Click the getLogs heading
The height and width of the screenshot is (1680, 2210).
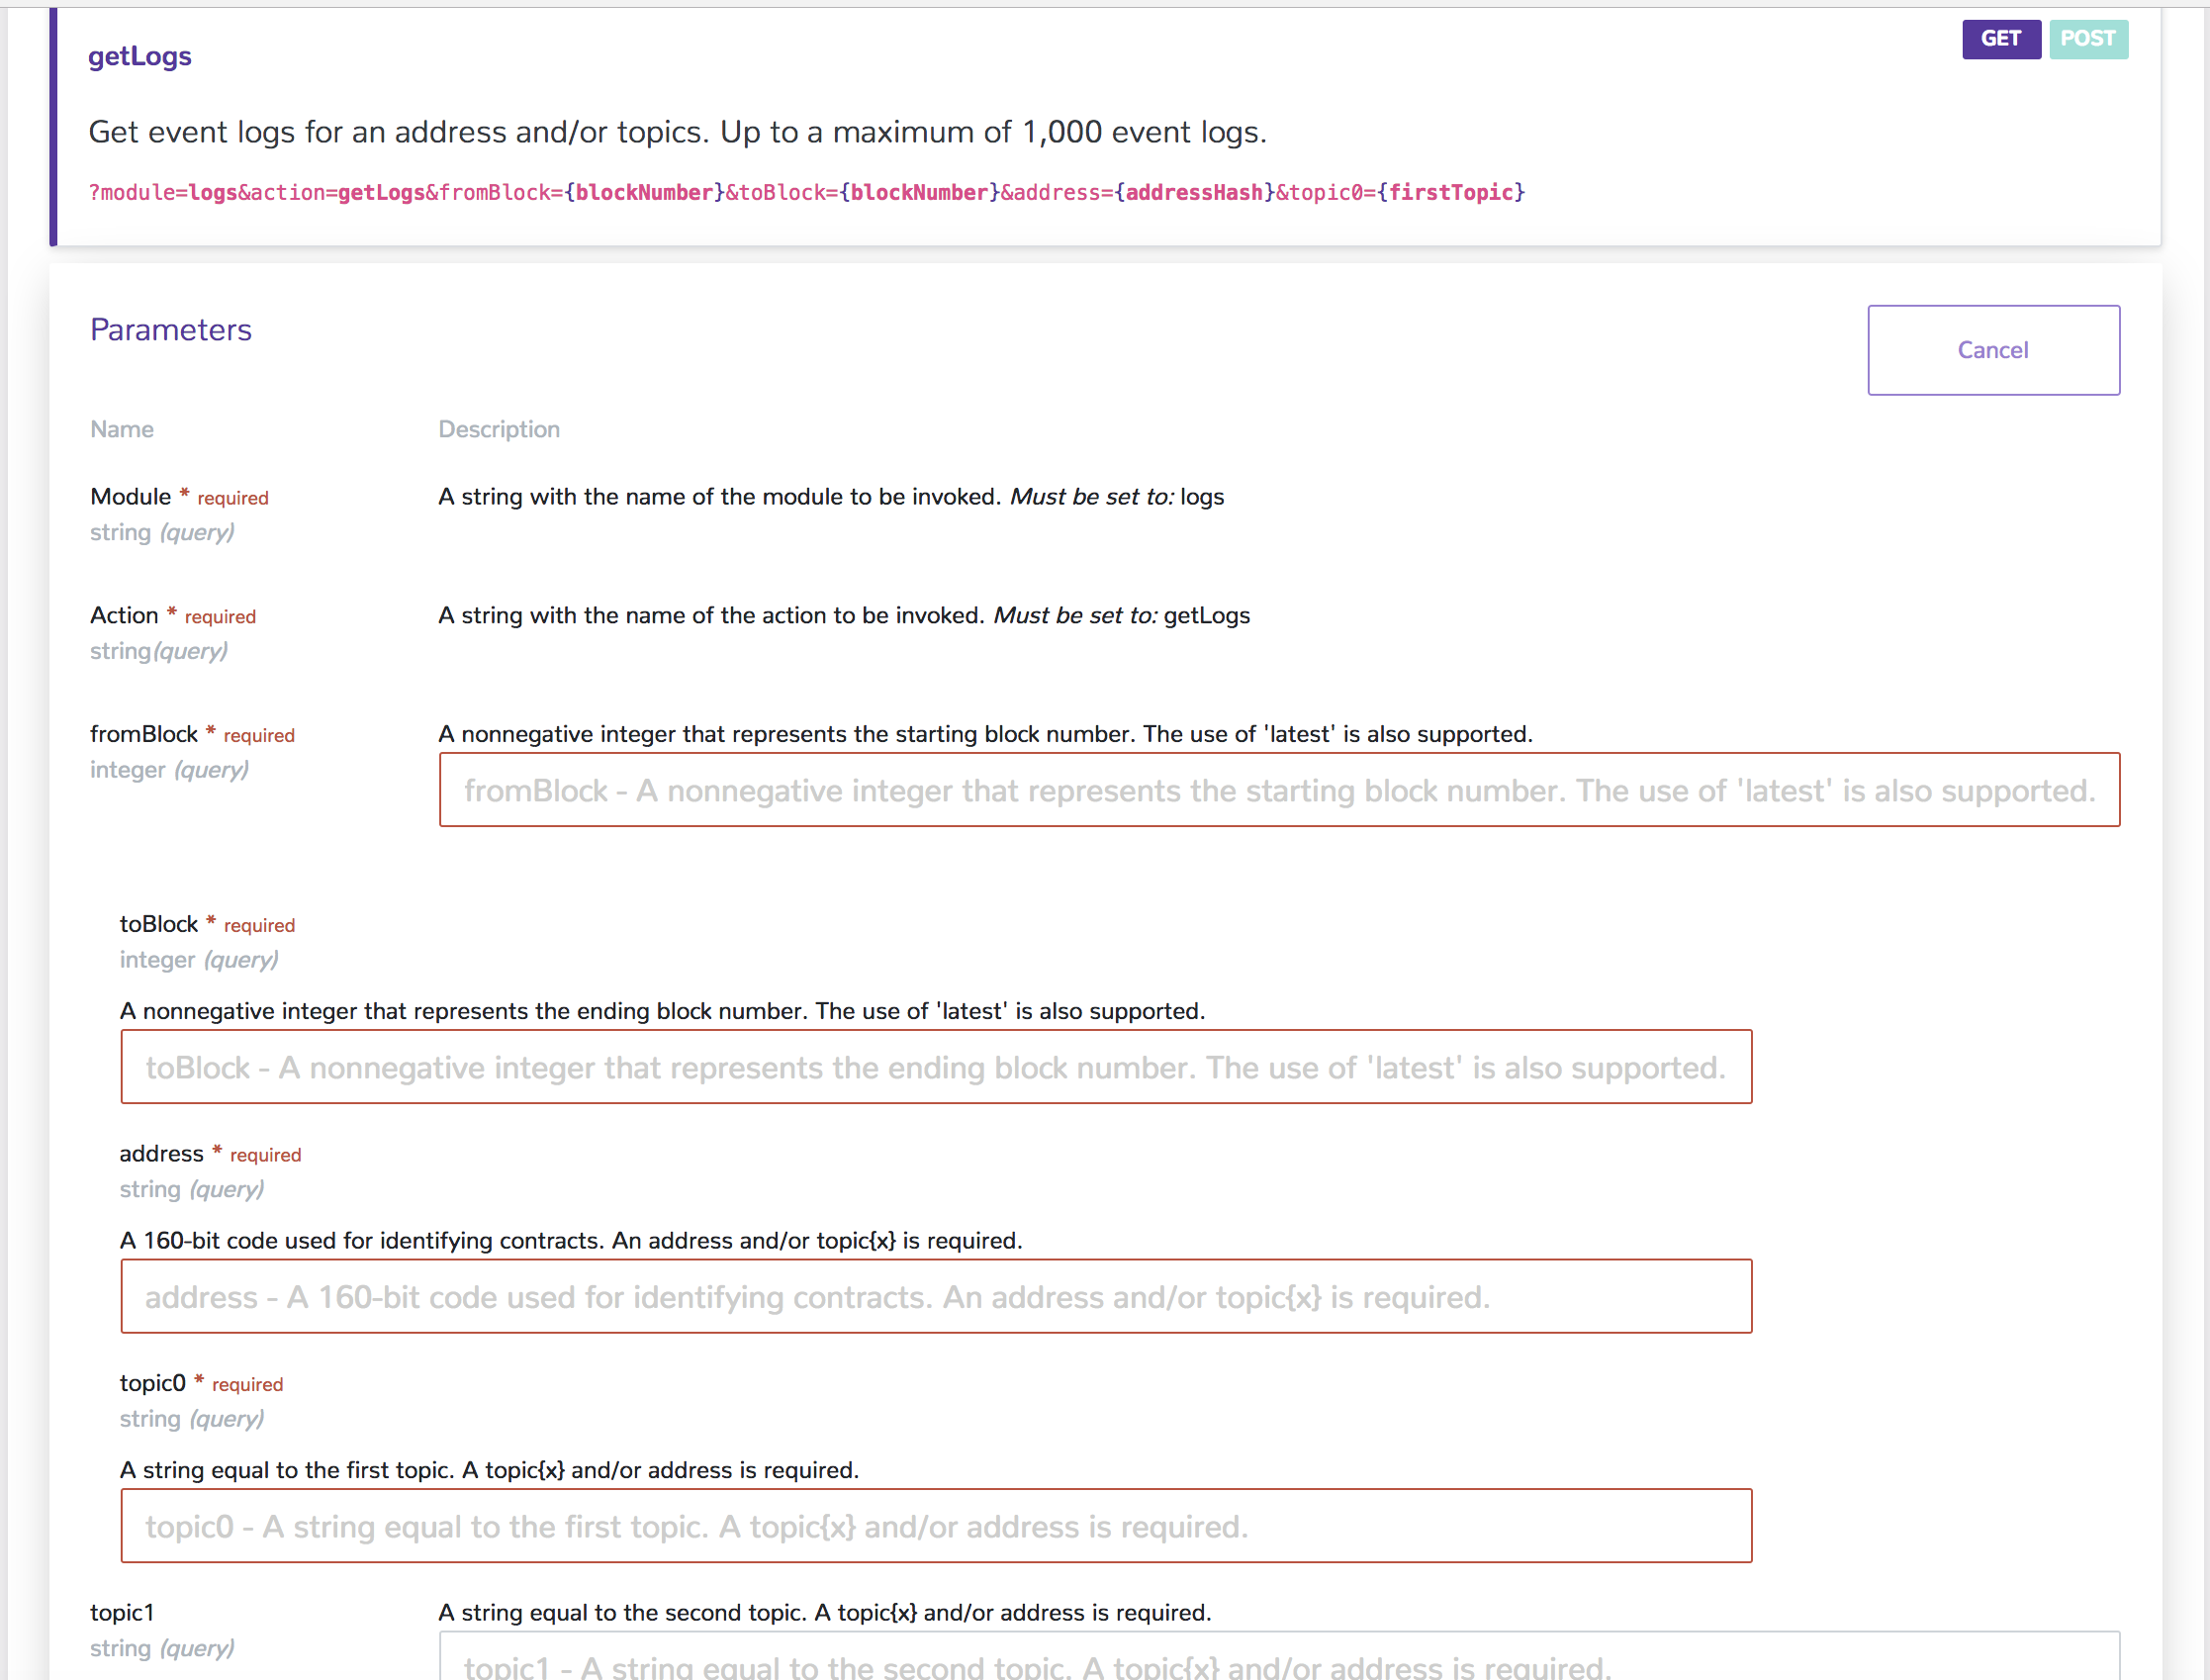tap(140, 56)
